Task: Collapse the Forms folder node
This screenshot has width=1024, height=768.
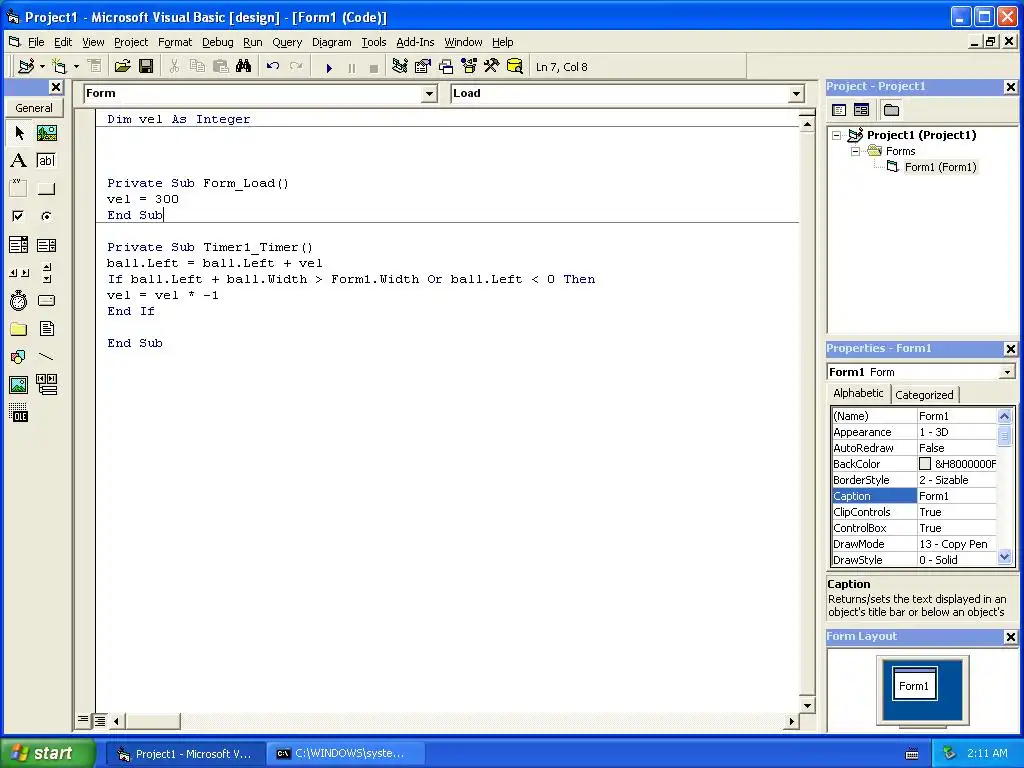Action: coord(855,151)
